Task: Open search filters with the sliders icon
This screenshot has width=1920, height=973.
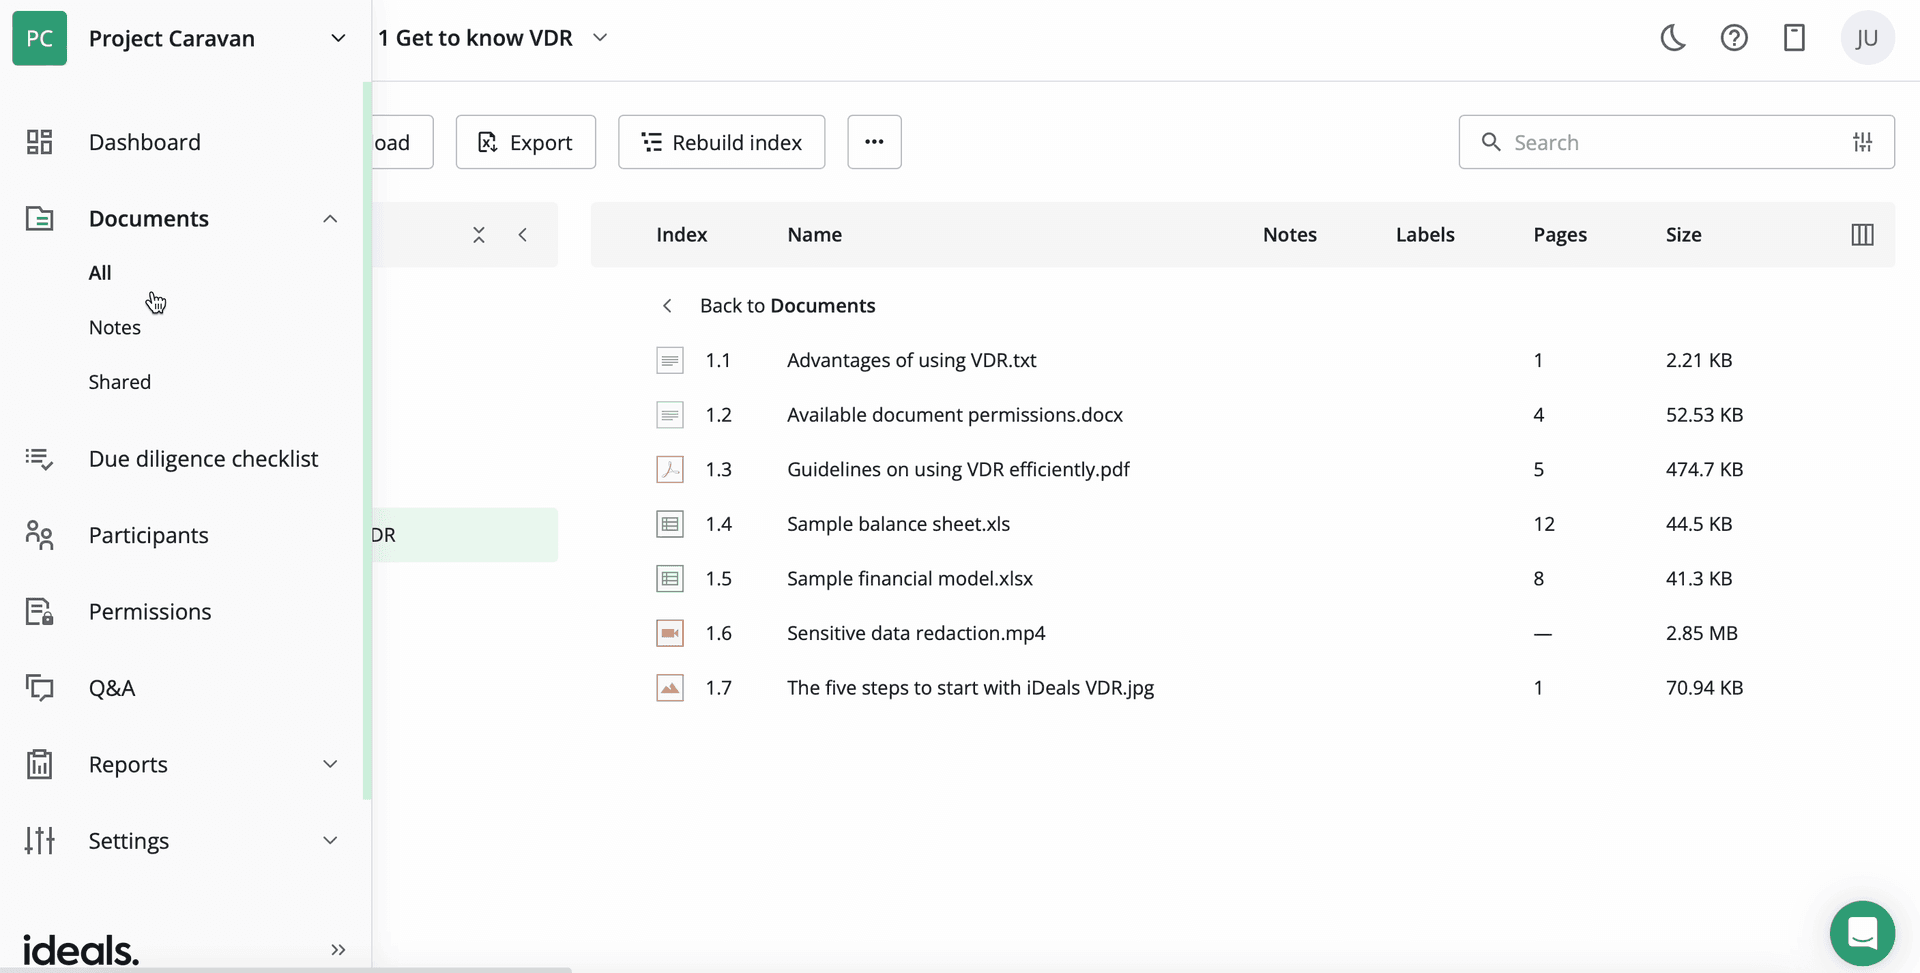Action: (x=1862, y=142)
